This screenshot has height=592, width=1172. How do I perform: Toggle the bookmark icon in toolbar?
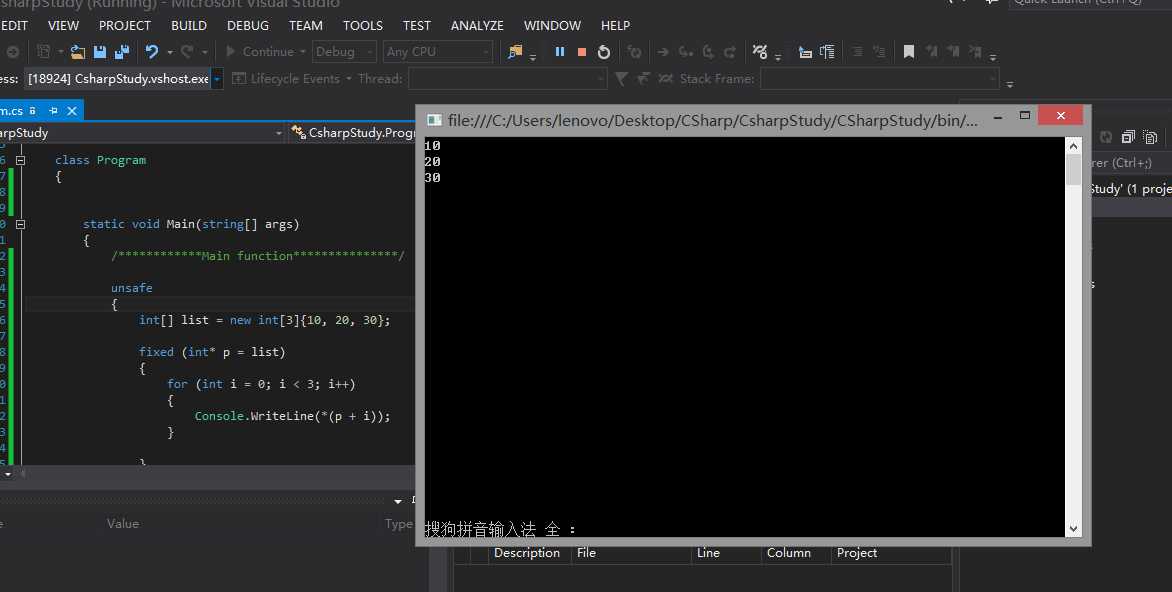click(x=909, y=52)
